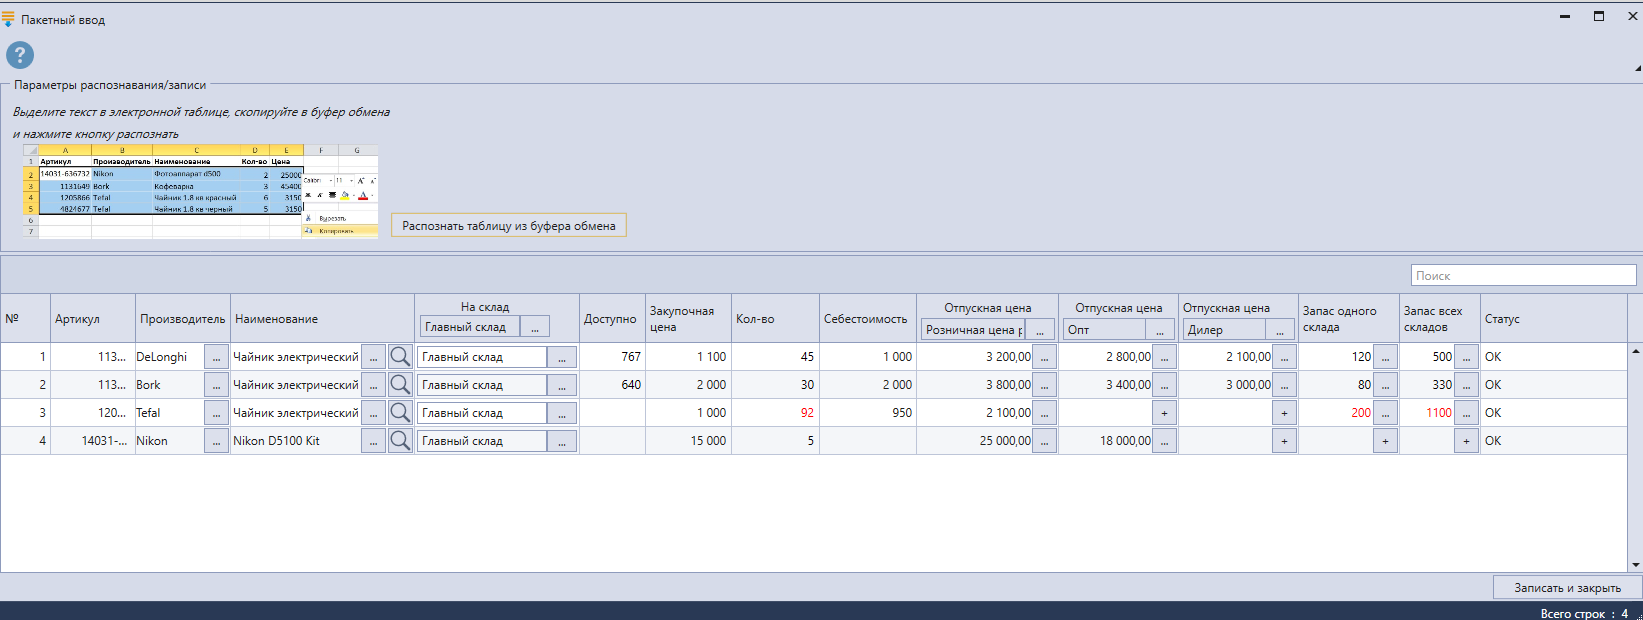Image resolution: width=1643 pixels, height=620 pixels.
Task: Open Опт price editor for 18 000,00
Action: pyautogui.click(x=1164, y=441)
